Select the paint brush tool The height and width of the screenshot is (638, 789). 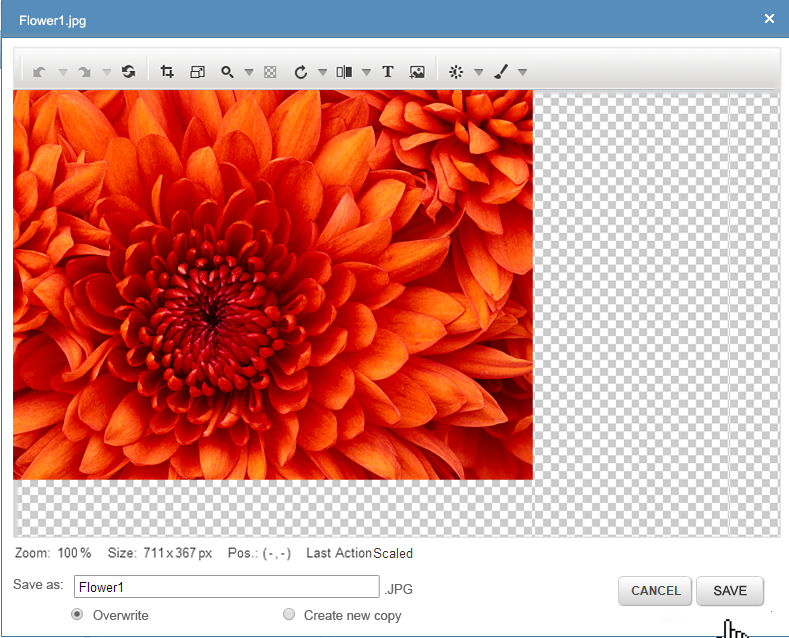point(501,72)
